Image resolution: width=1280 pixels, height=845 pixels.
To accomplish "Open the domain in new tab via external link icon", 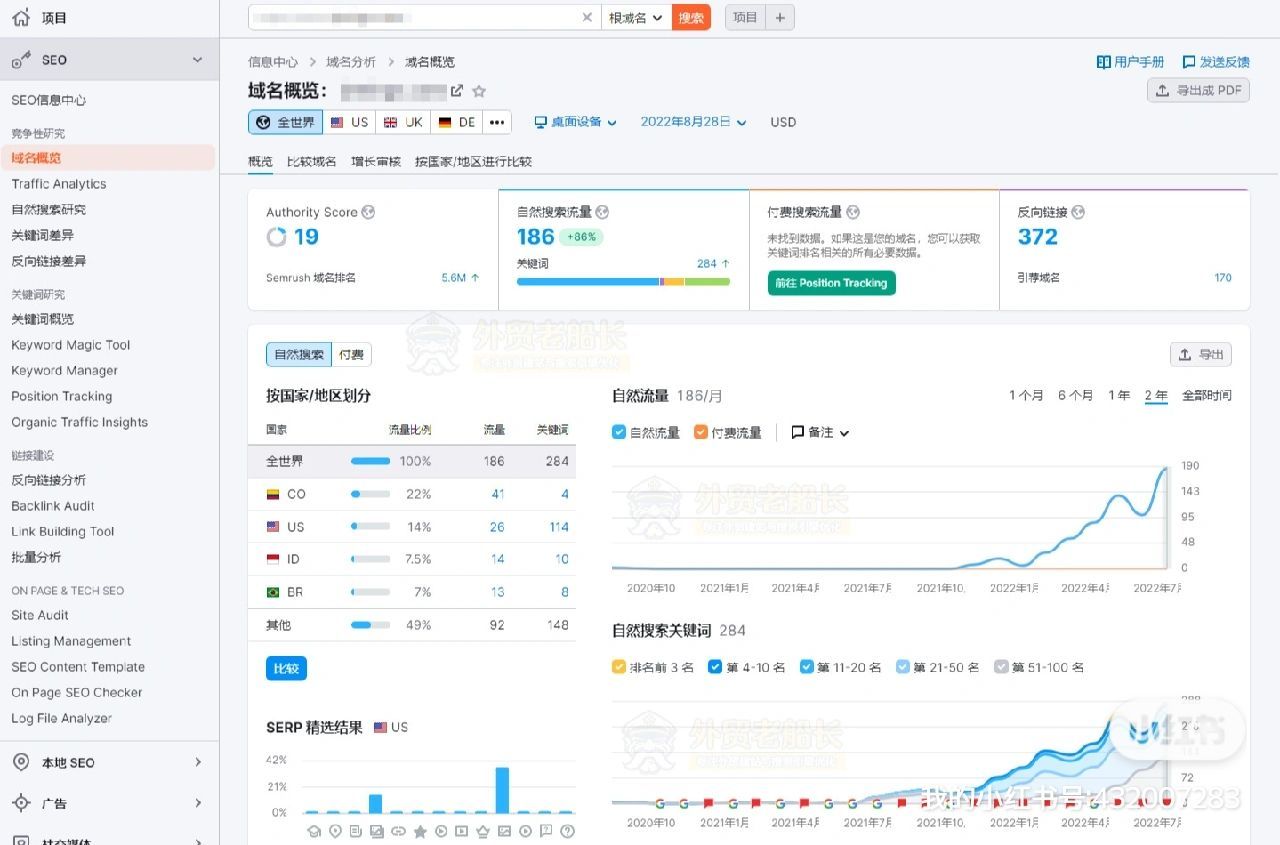I will 459,91.
